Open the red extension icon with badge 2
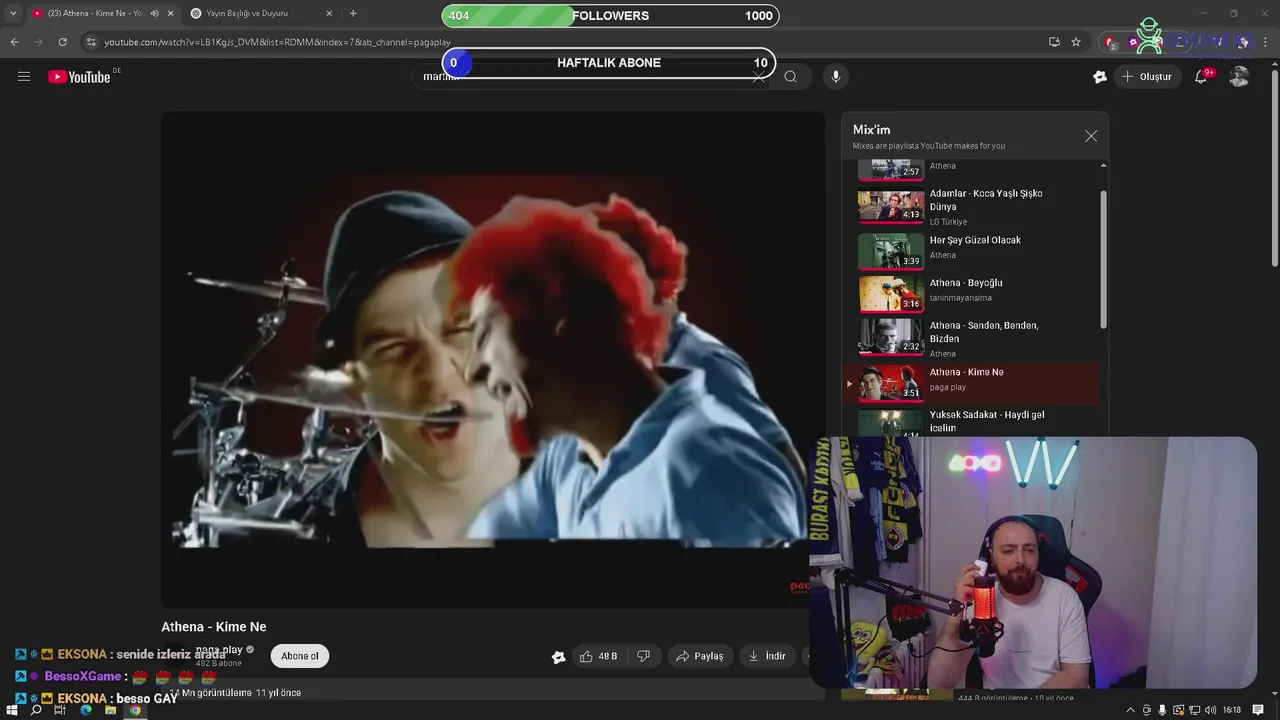Image resolution: width=1280 pixels, height=720 pixels. (1110, 42)
